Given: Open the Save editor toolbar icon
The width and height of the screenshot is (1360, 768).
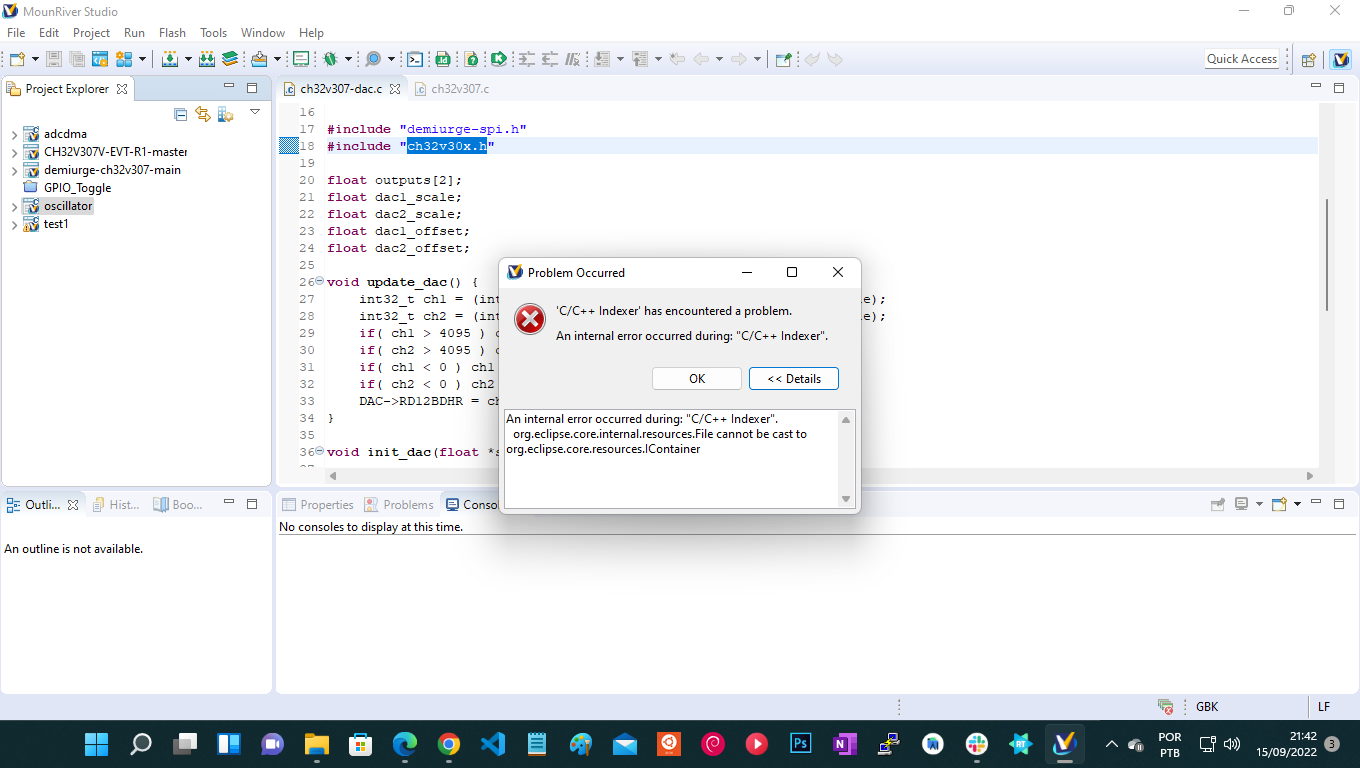Looking at the screenshot, I should (53, 59).
